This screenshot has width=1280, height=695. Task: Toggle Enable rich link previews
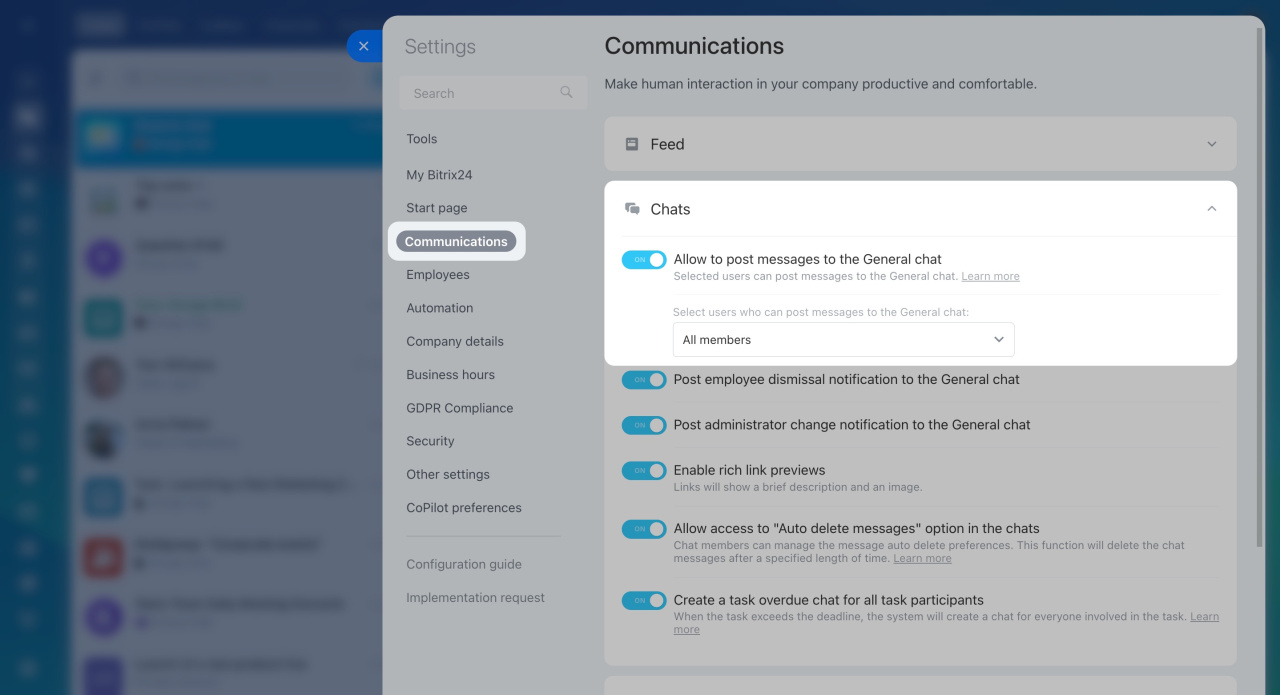[x=644, y=470]
